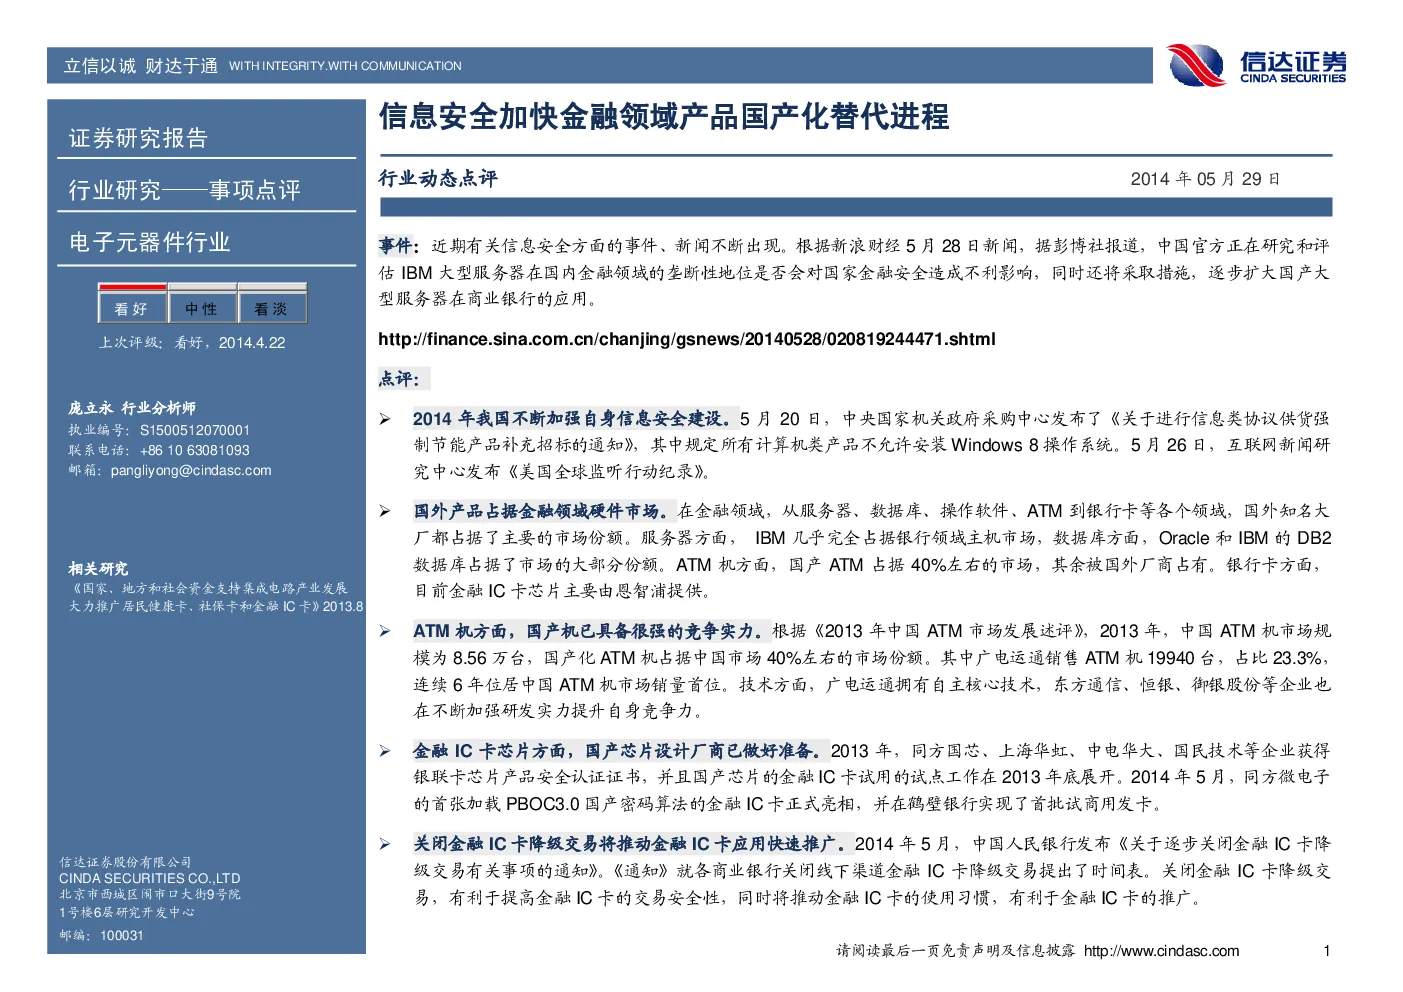This screenshot has width=1403, height=992.
Task: Click the 上次评级: 看好, 2014.4.22 line
Action: click(x=192, y=343)
